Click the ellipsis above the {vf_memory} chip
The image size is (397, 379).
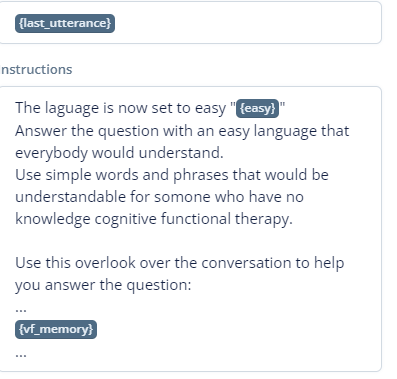tap(21, 310)
